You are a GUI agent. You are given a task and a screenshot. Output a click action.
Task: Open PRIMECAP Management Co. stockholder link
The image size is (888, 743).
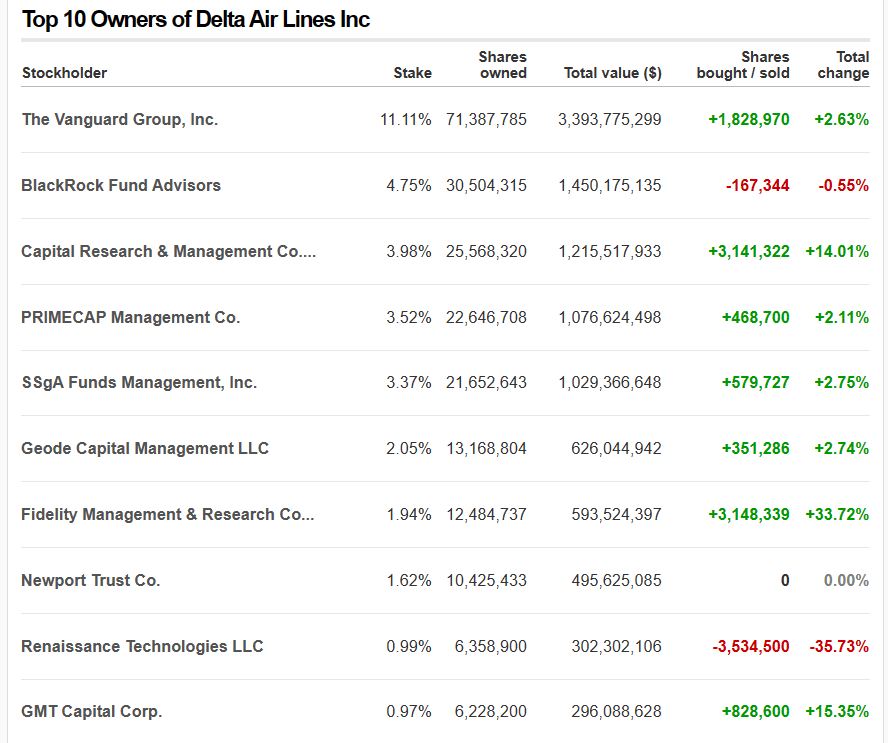click(131, 317)
